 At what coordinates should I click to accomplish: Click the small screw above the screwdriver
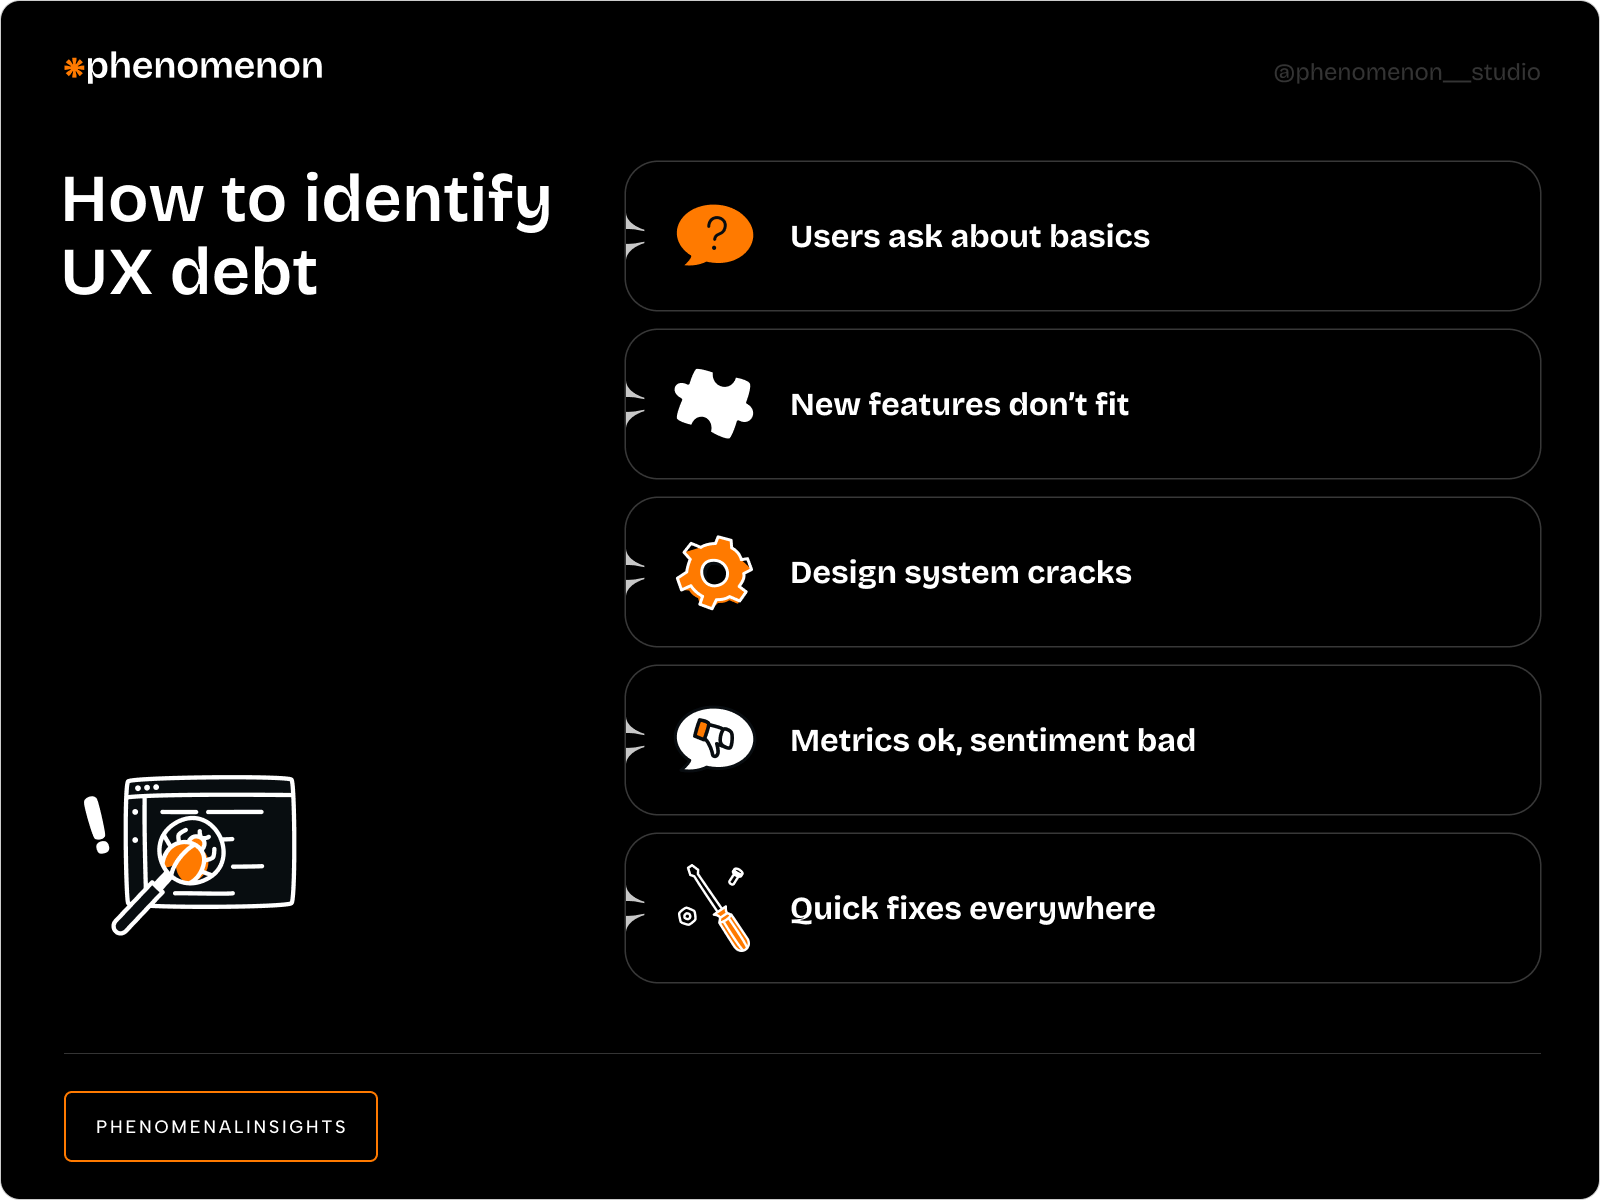coord(736,876)
